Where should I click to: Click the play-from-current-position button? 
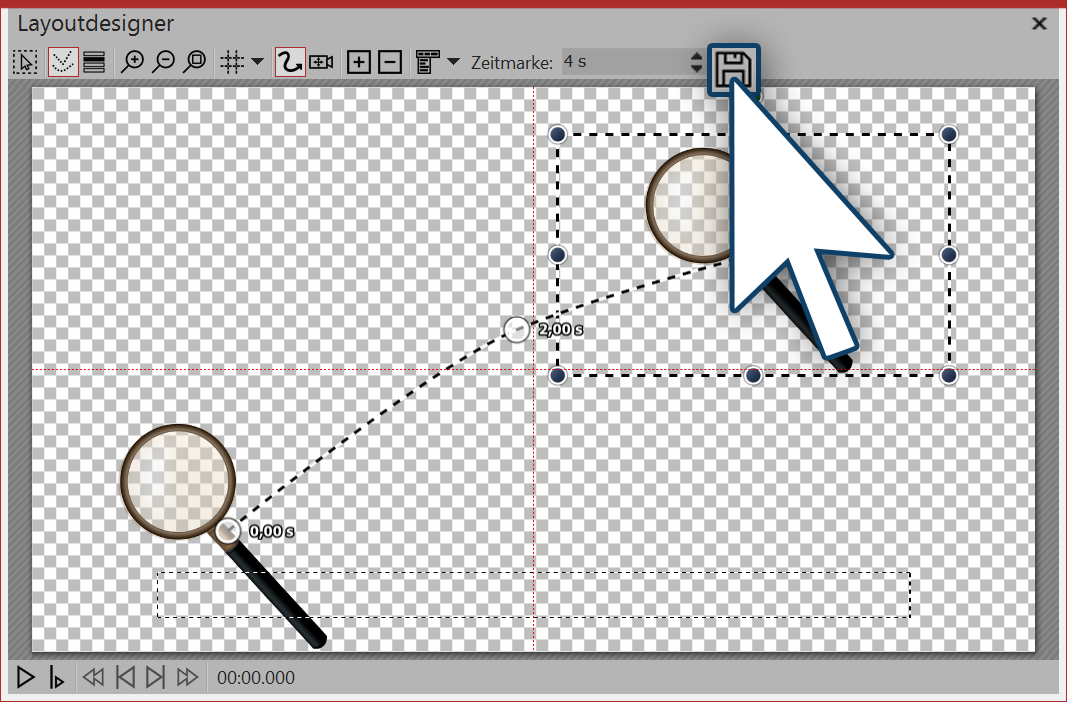click(56, 678)
